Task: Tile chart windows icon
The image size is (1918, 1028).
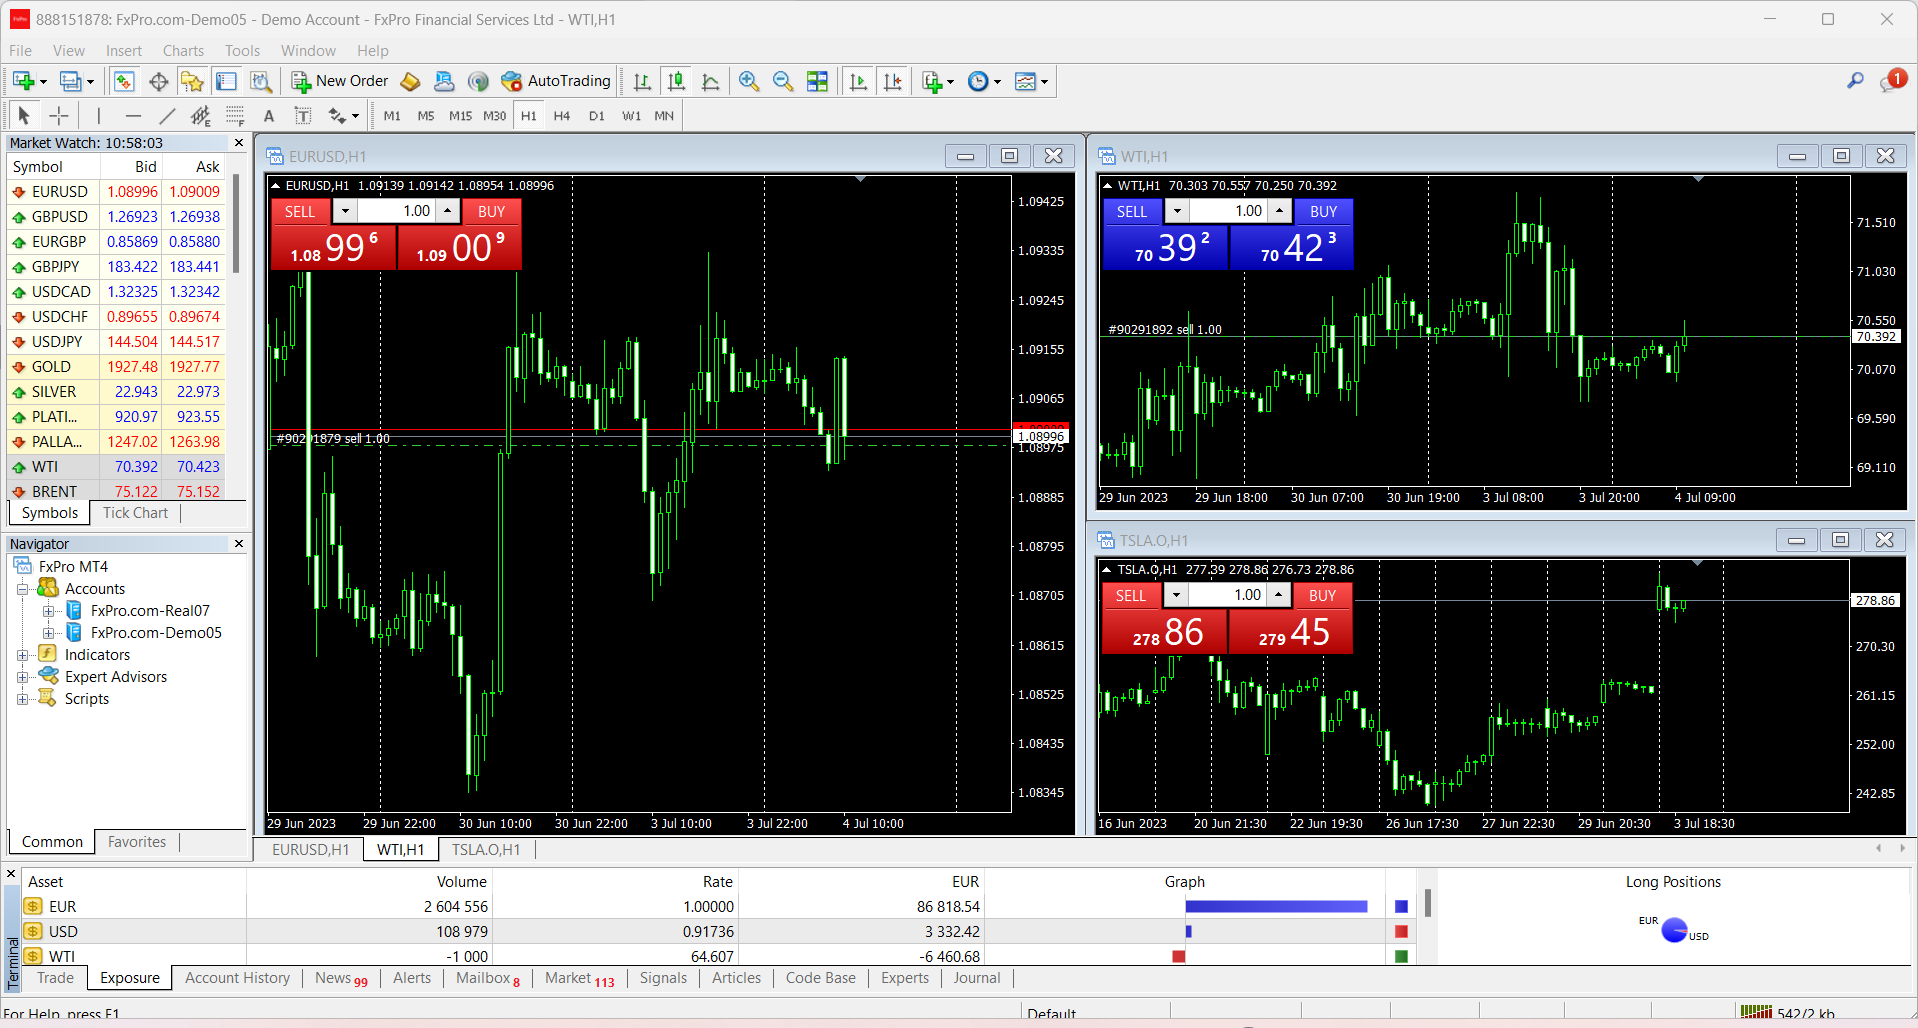Action: [817, 81]
